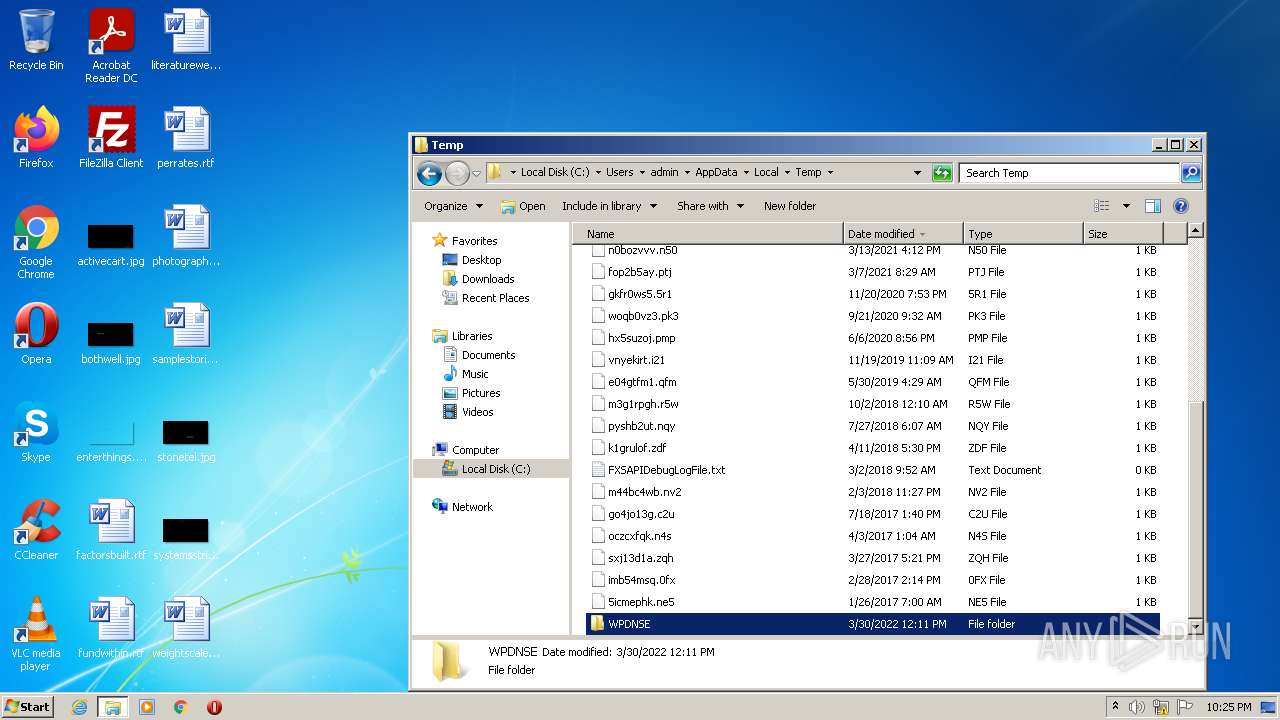The image size is (1280, 720).
Task: Select the FileZilla Client desktop icon
Action: pos(111,138)
